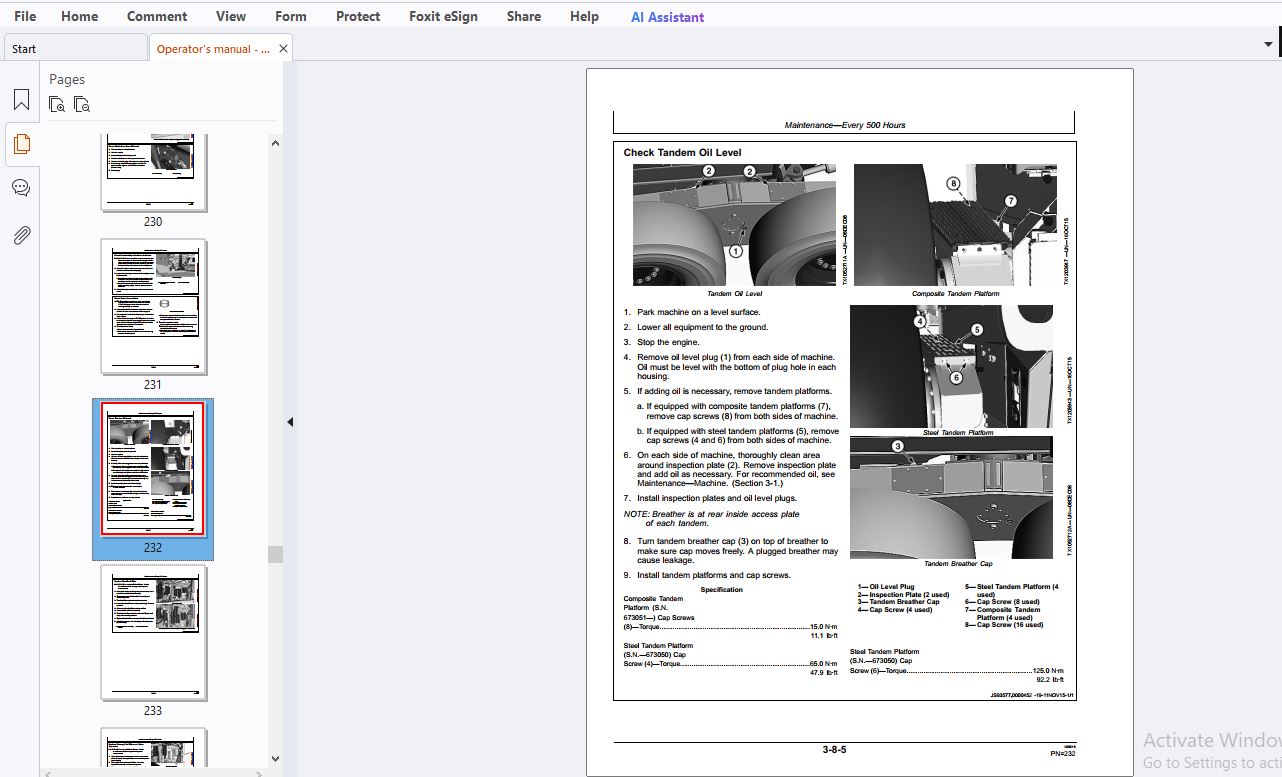Collapse the Pages navigation panel arrow
Image resolution: width=1282 pixels, height=777 pixels.
[x=290, y=422]
